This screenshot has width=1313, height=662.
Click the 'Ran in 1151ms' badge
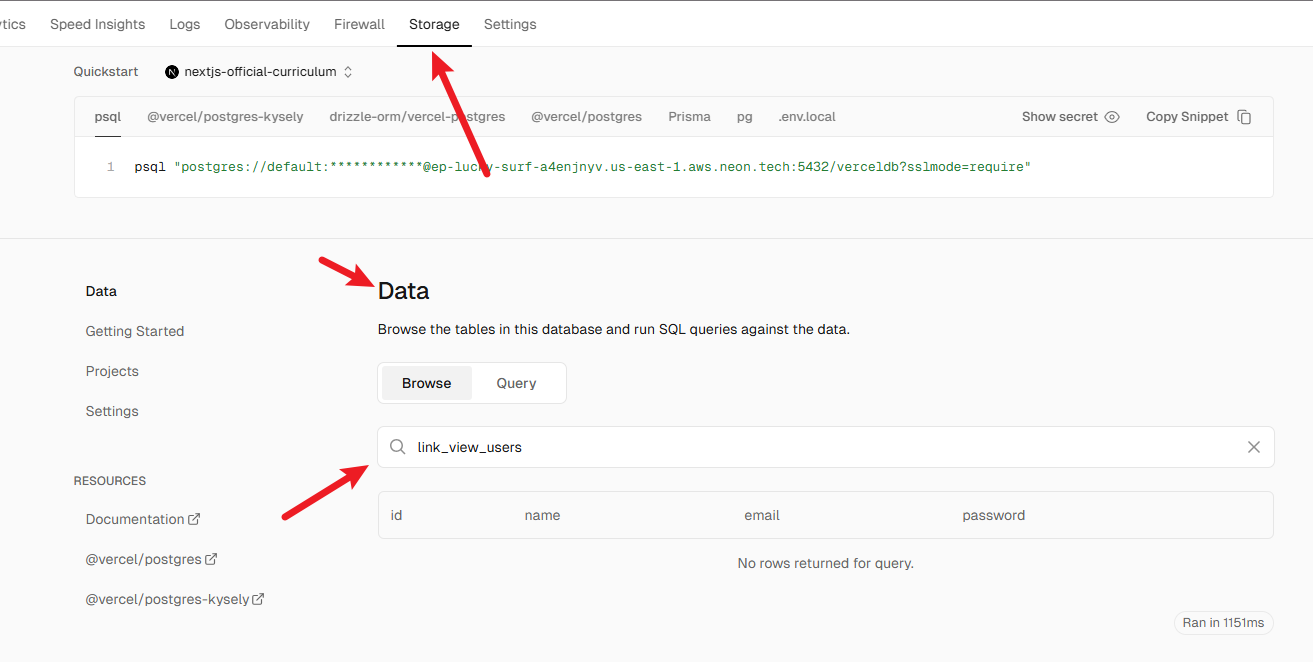click(x=1224, y=622)
